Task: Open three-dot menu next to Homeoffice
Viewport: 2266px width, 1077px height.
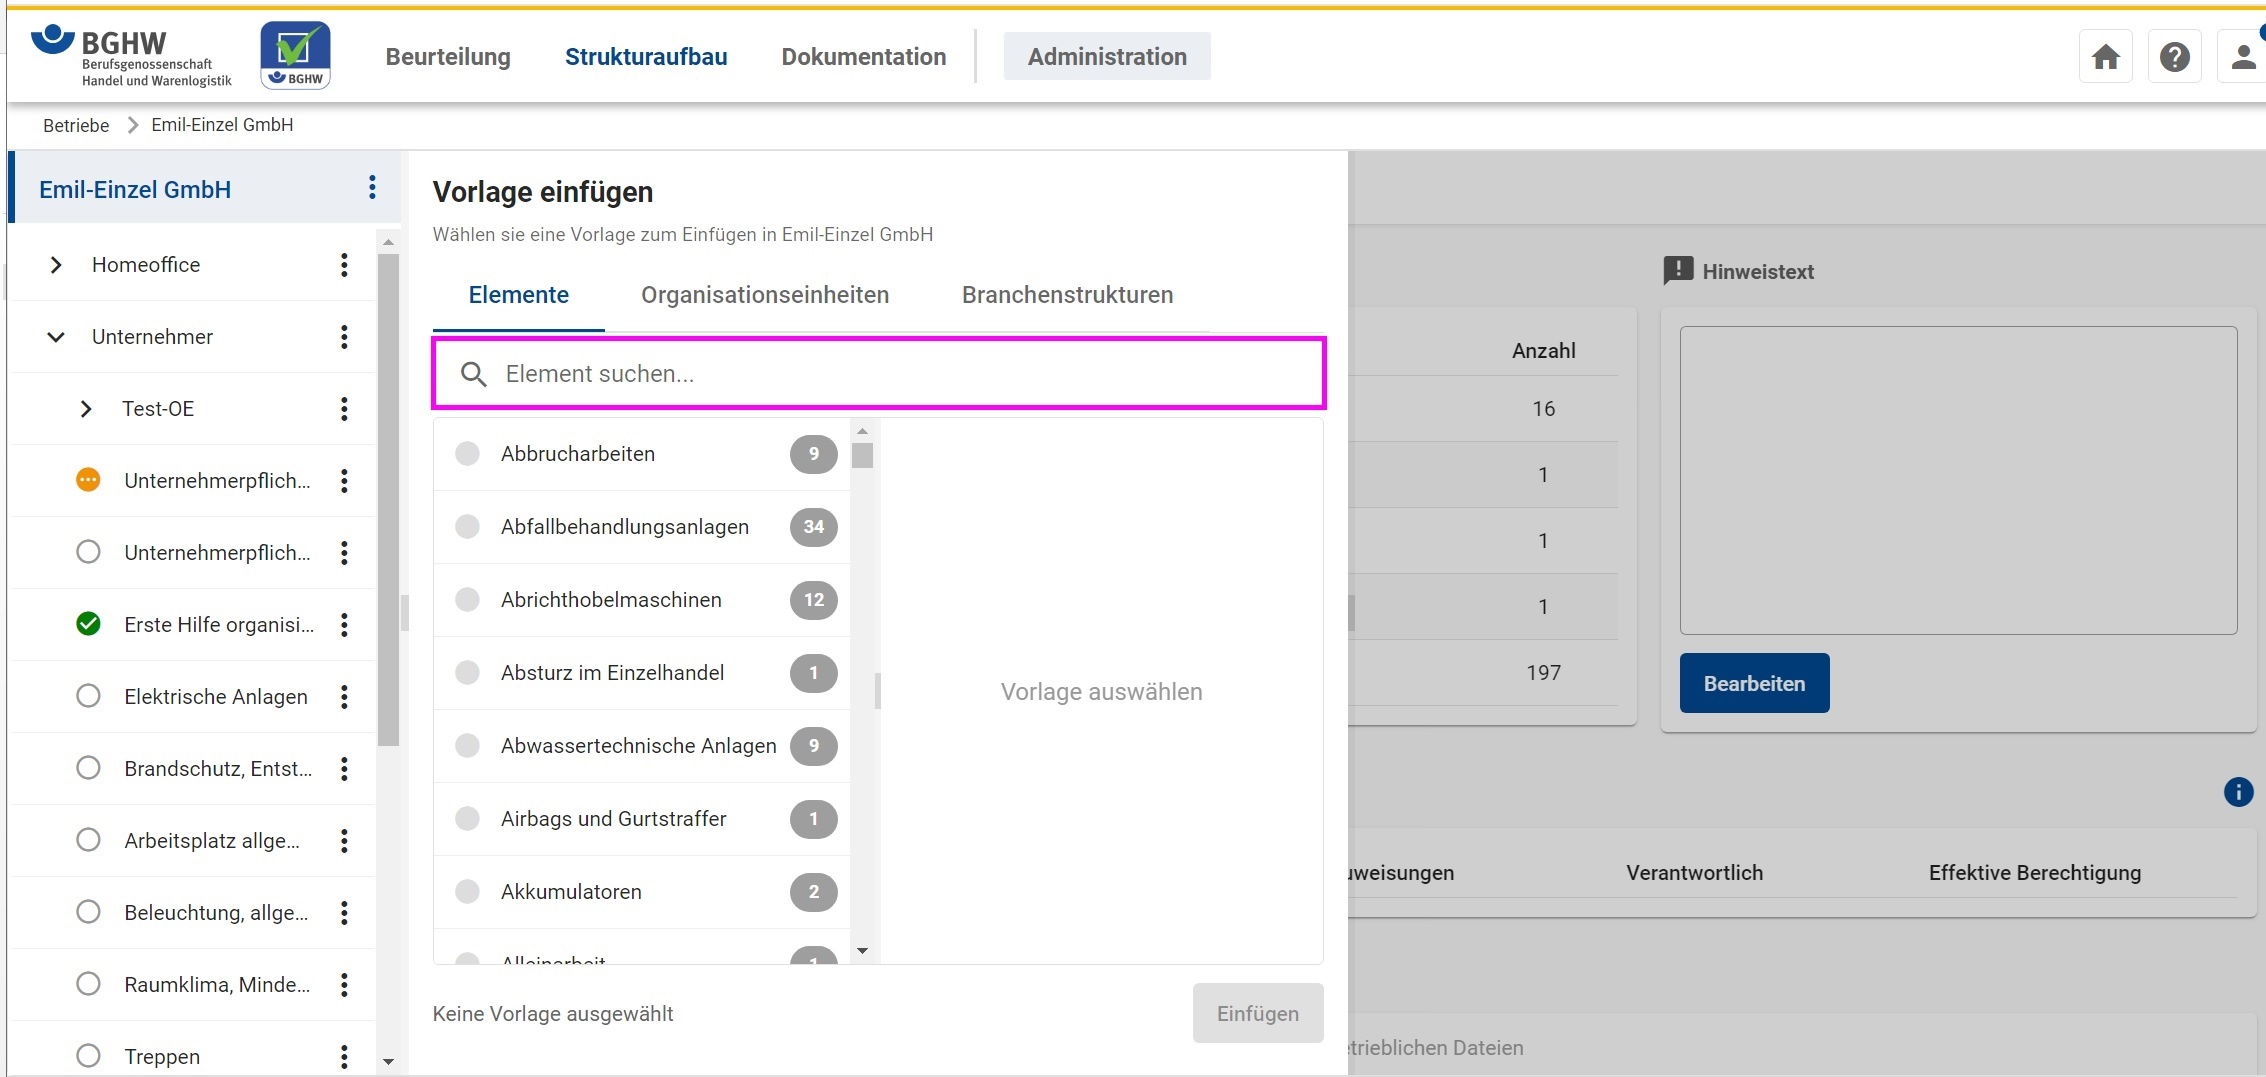Action: [344, 265]
